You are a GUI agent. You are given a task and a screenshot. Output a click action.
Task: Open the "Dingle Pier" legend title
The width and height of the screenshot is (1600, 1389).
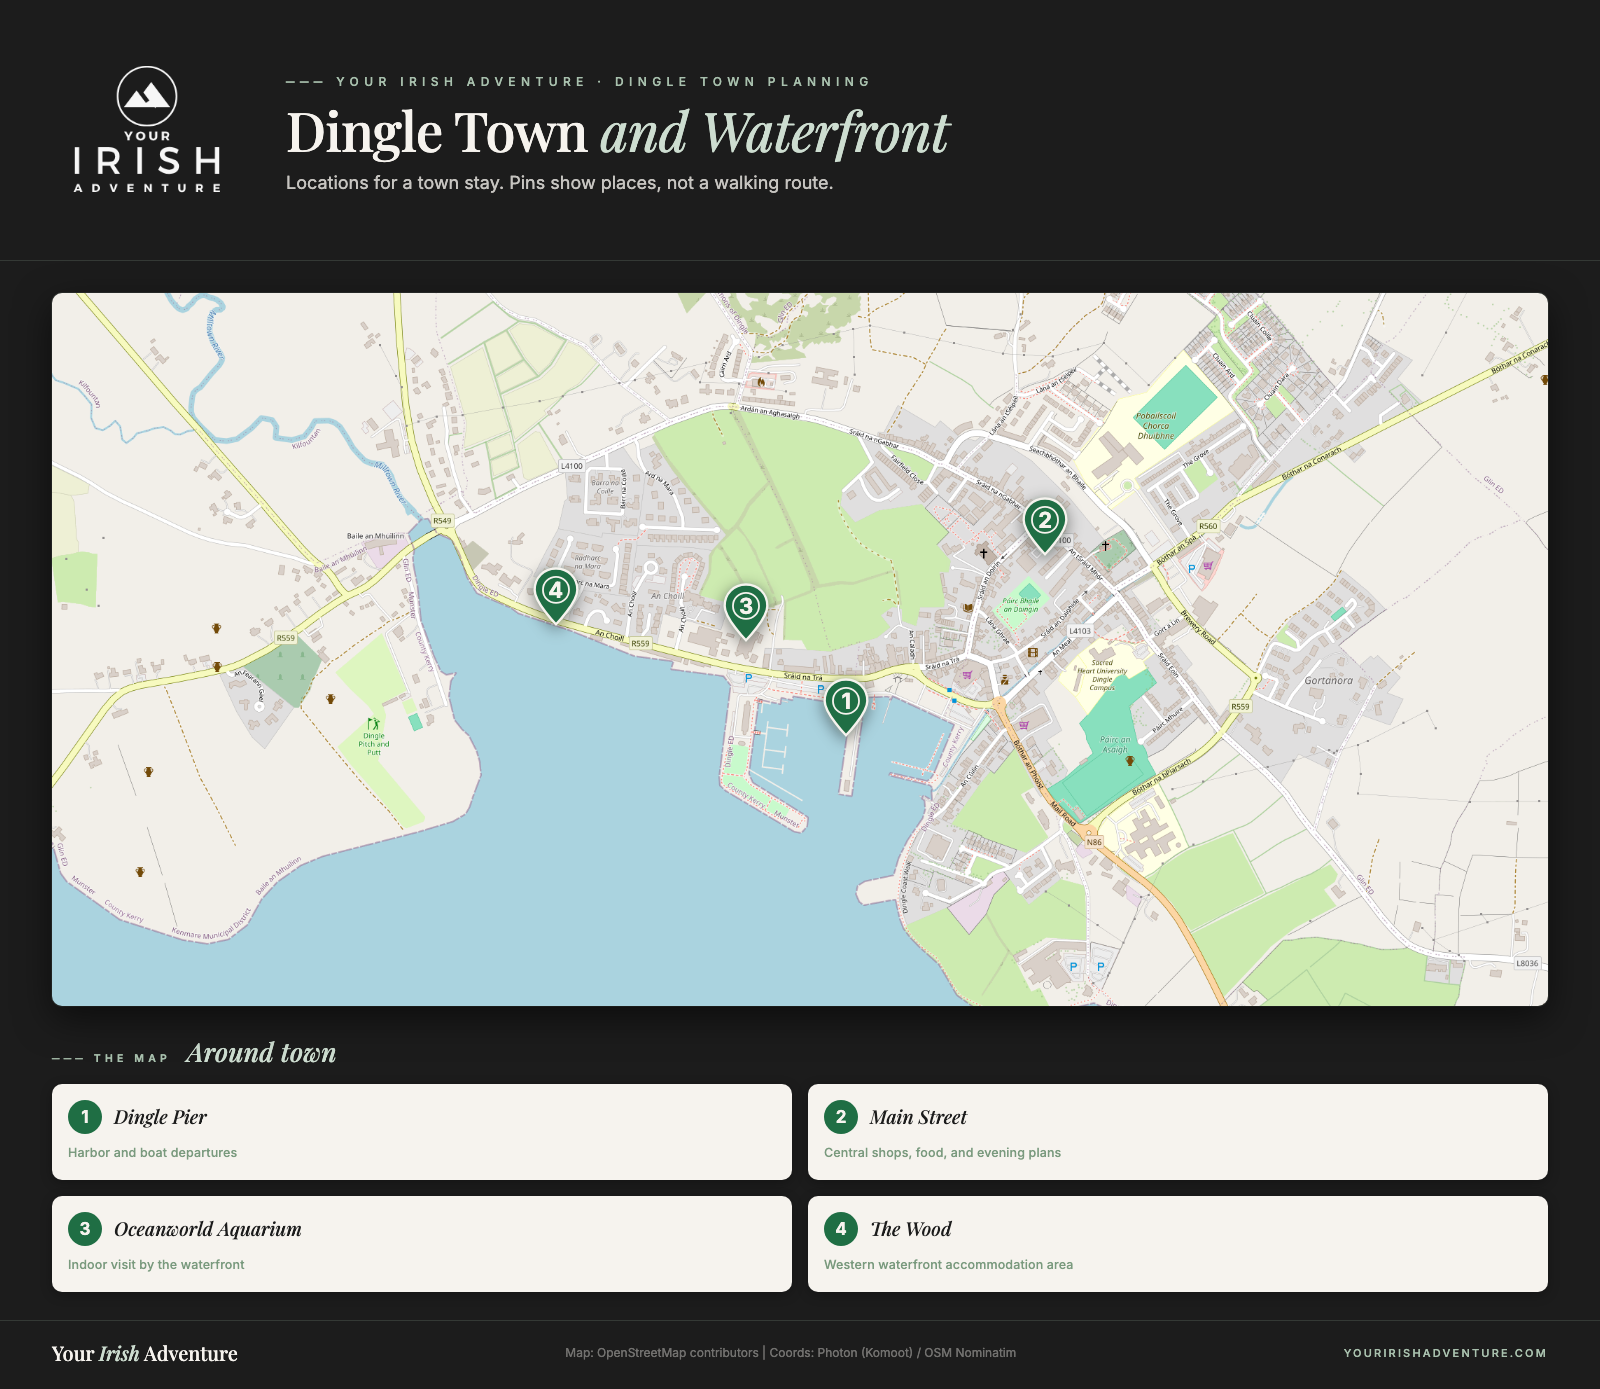(x=161, y=1117)
